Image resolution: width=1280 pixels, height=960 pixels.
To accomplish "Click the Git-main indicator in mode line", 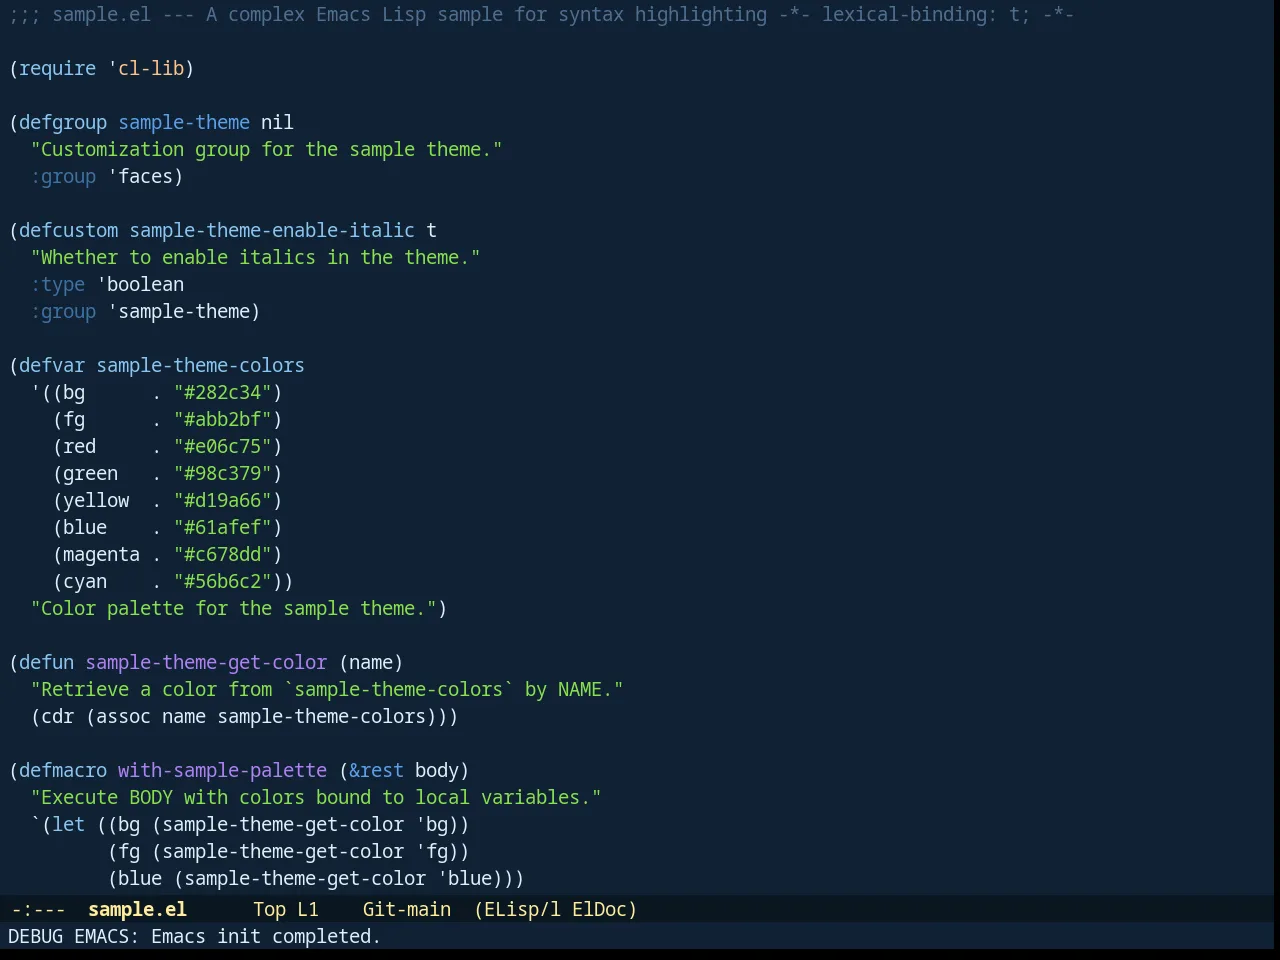I will pyautogui.click(x=406, y=909).
